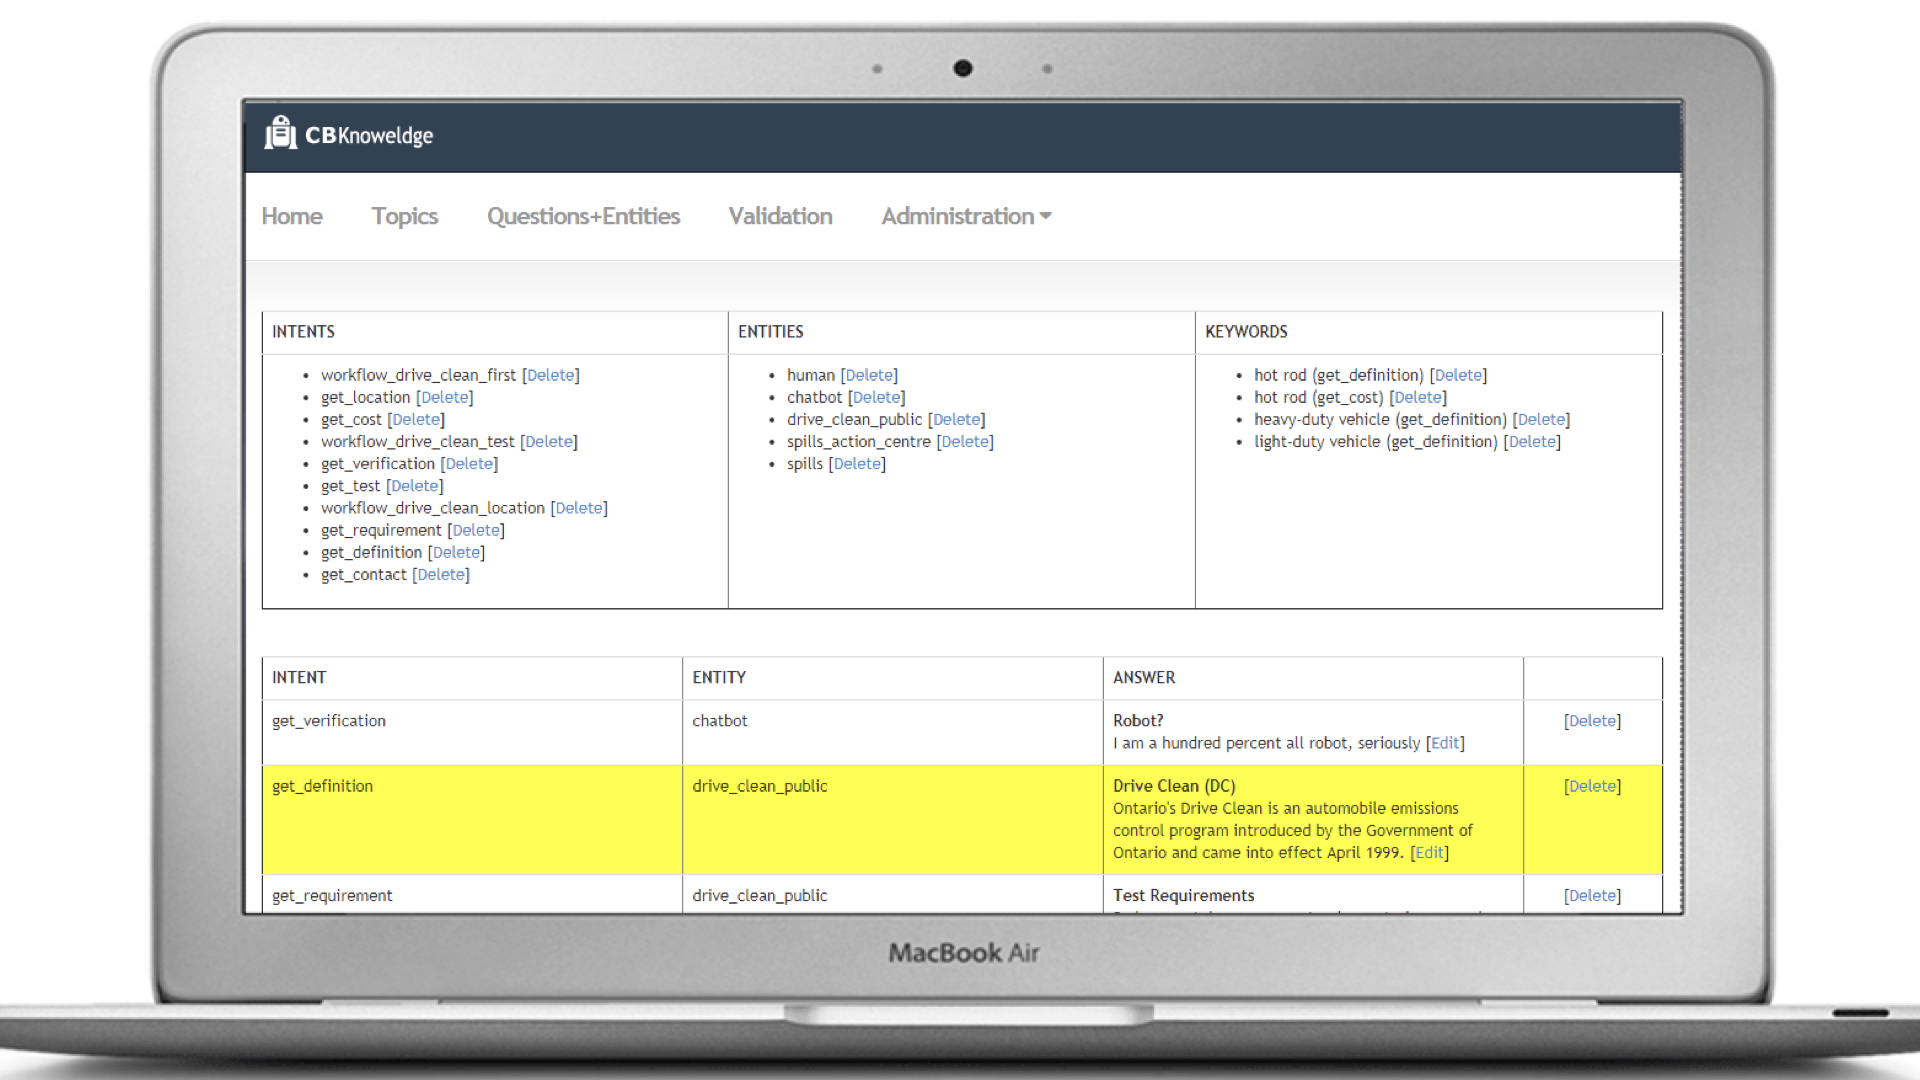Delete hot rod (get_cost) keyword

(x=1418, y=397)
